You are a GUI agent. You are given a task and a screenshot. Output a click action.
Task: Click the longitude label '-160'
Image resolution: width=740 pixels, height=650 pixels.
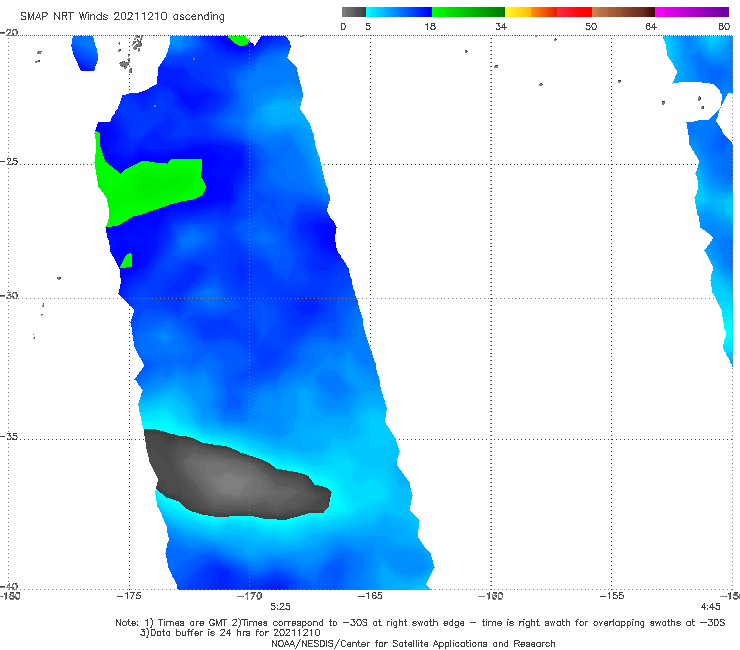(491, 596)
